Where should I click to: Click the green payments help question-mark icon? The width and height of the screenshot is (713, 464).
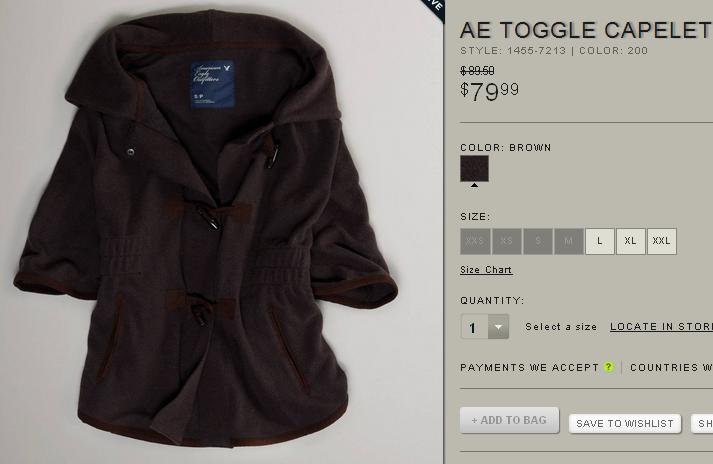pyautogui.click(x=608, y=367)
